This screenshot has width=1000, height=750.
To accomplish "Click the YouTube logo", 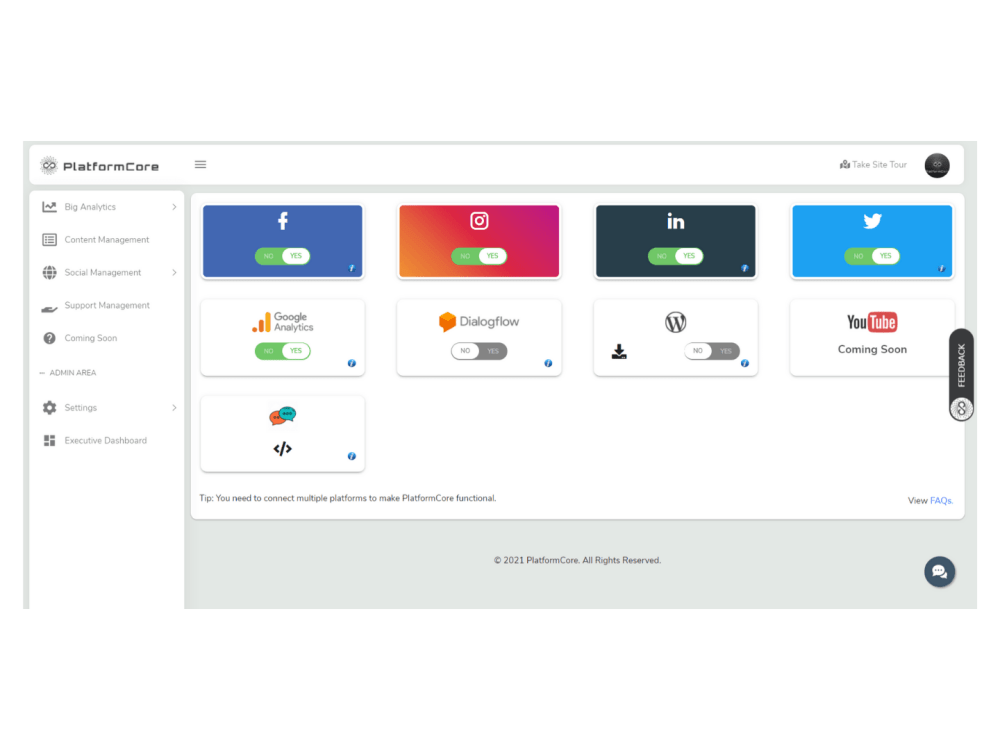I will [872, 322].
